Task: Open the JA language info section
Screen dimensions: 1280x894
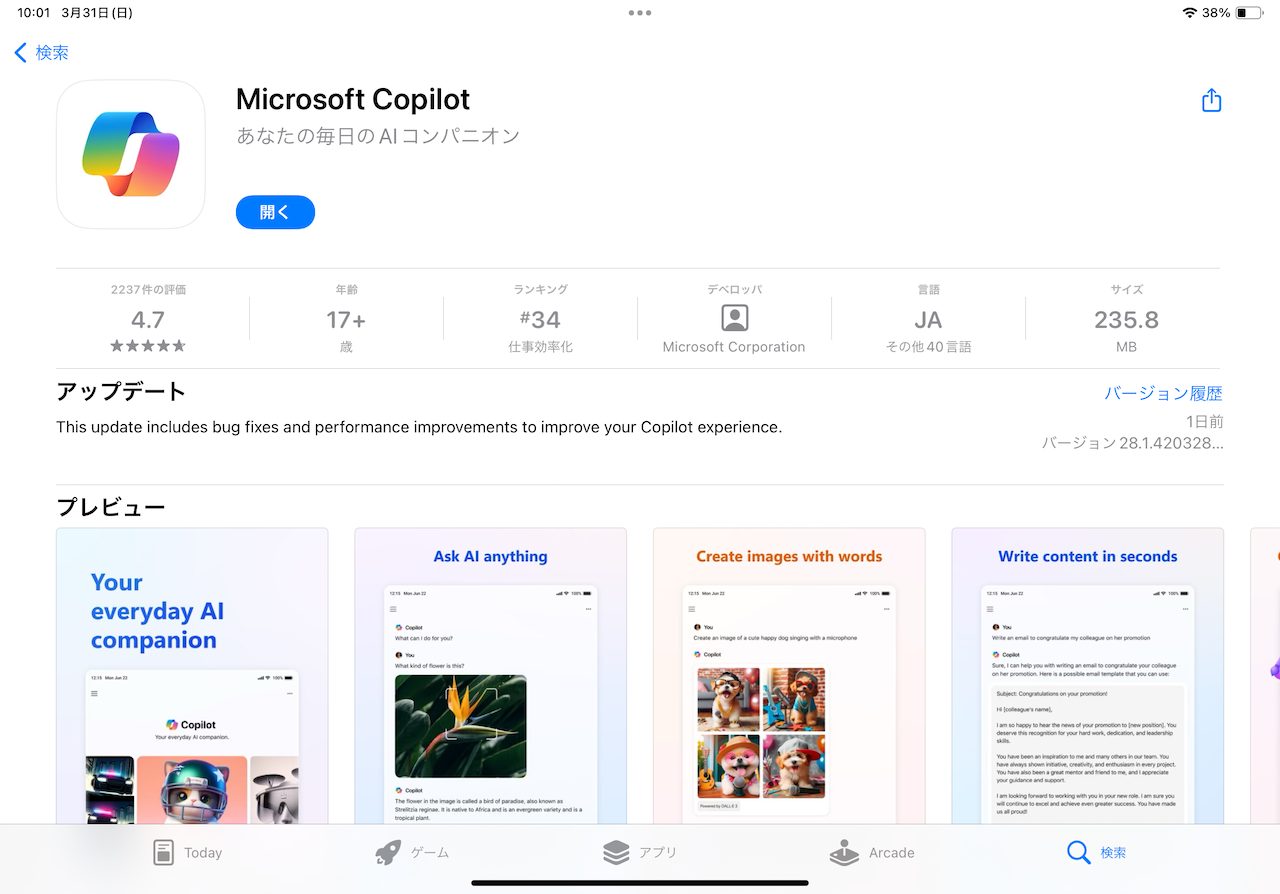Action: pos(928,319)
